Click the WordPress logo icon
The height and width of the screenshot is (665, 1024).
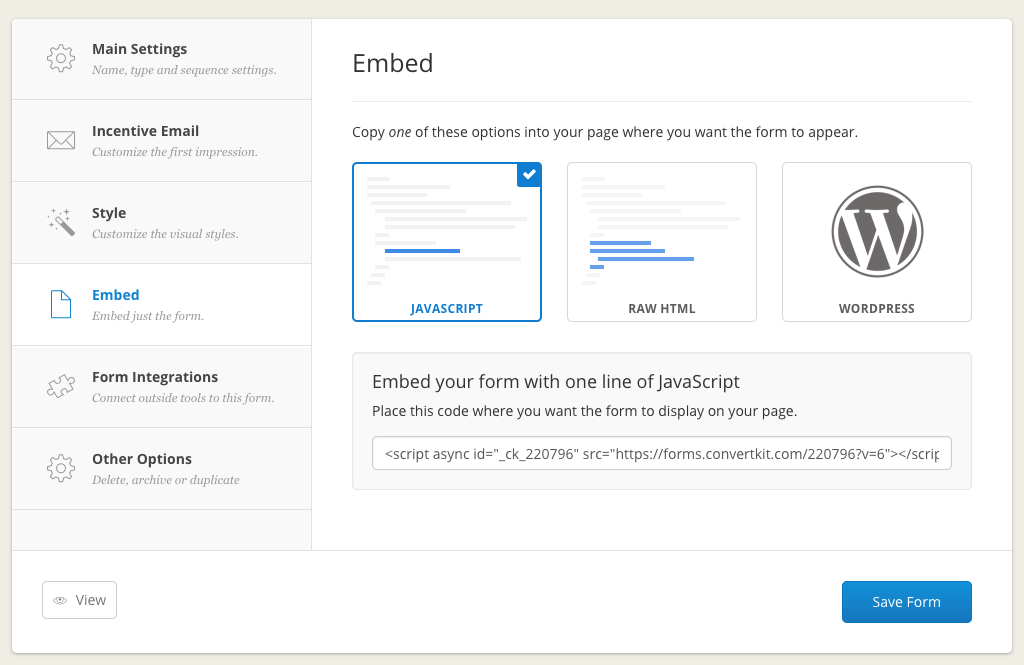tap(877, 231)
